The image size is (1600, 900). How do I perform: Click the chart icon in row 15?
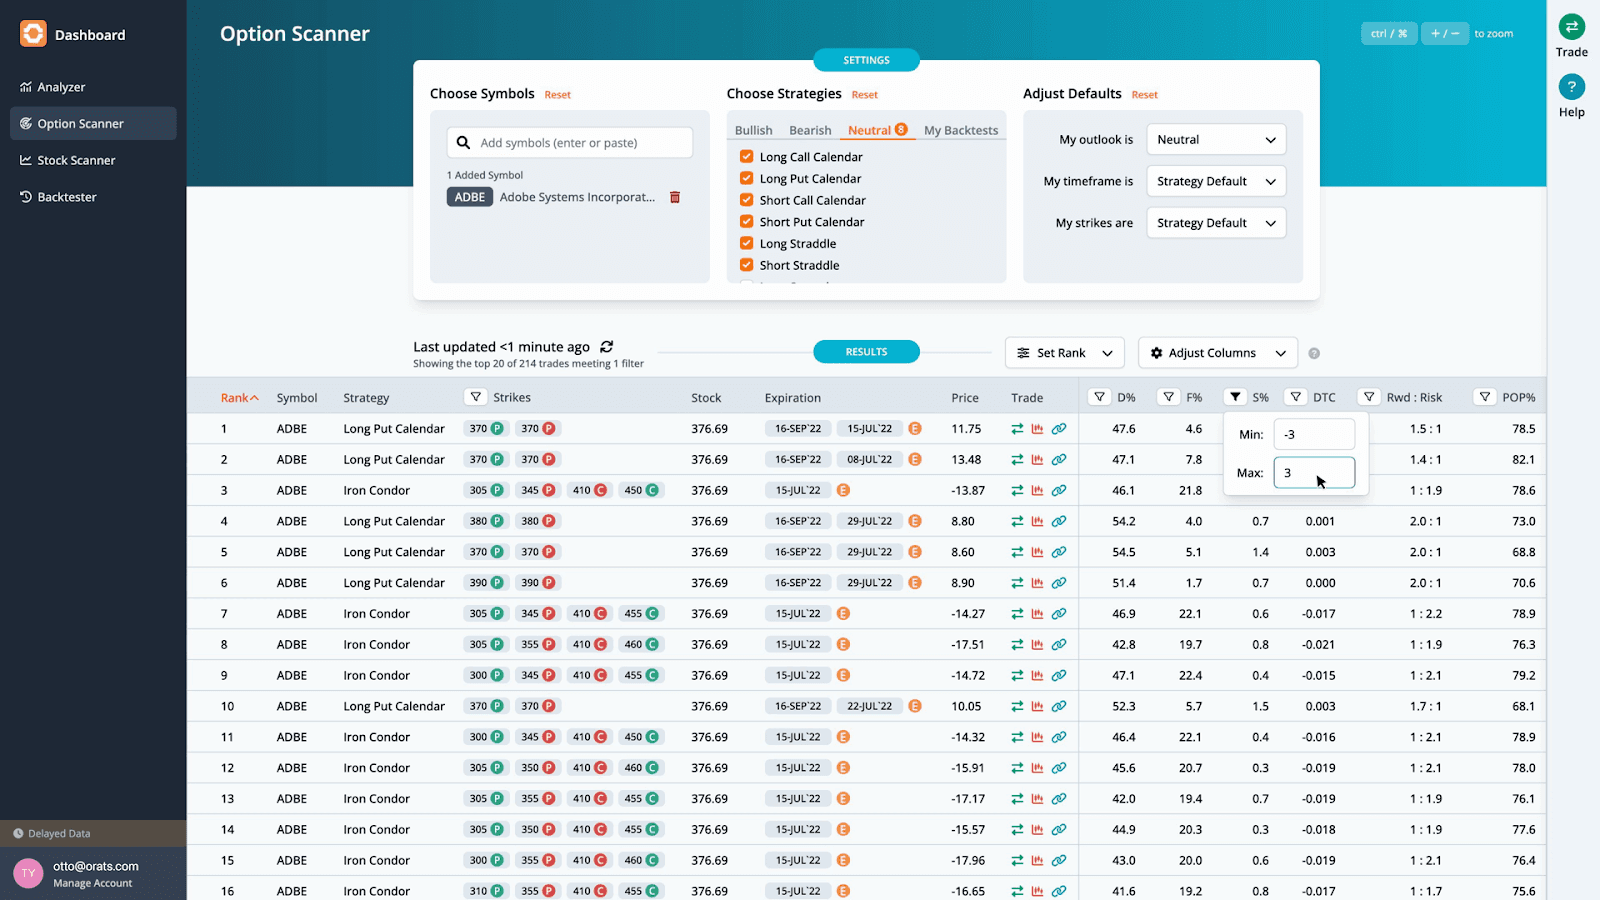point(1038,860)
